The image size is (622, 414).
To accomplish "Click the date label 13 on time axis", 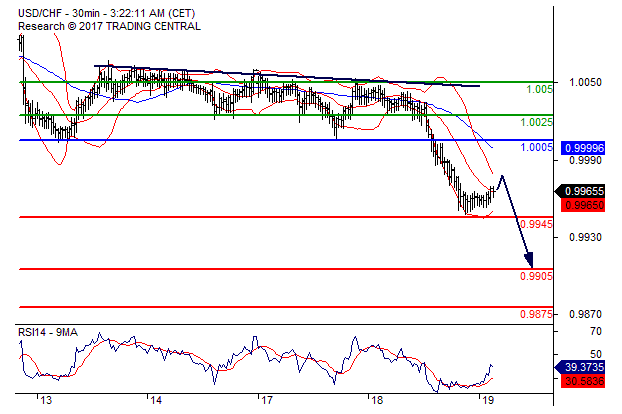I will coord(46,401).
